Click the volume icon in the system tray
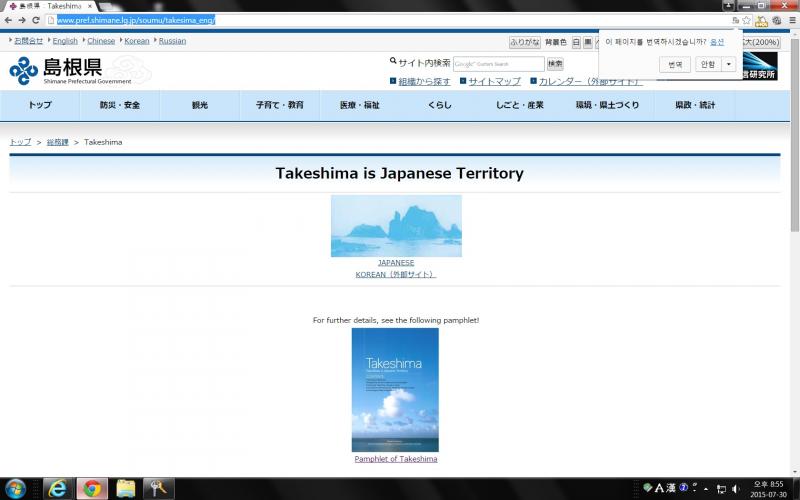The image size is (800, 500). tap(737, 488)
